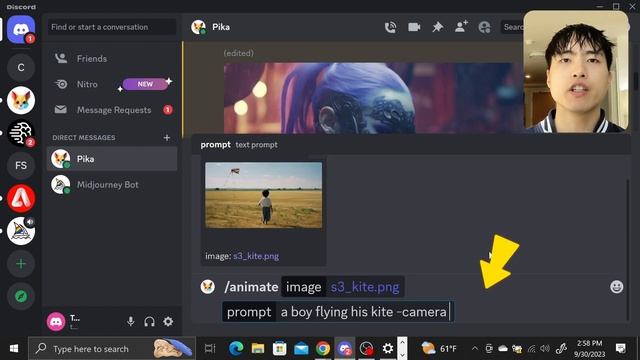
Task: Show hidden system tray icons
Action: click(x=474, y=349)
